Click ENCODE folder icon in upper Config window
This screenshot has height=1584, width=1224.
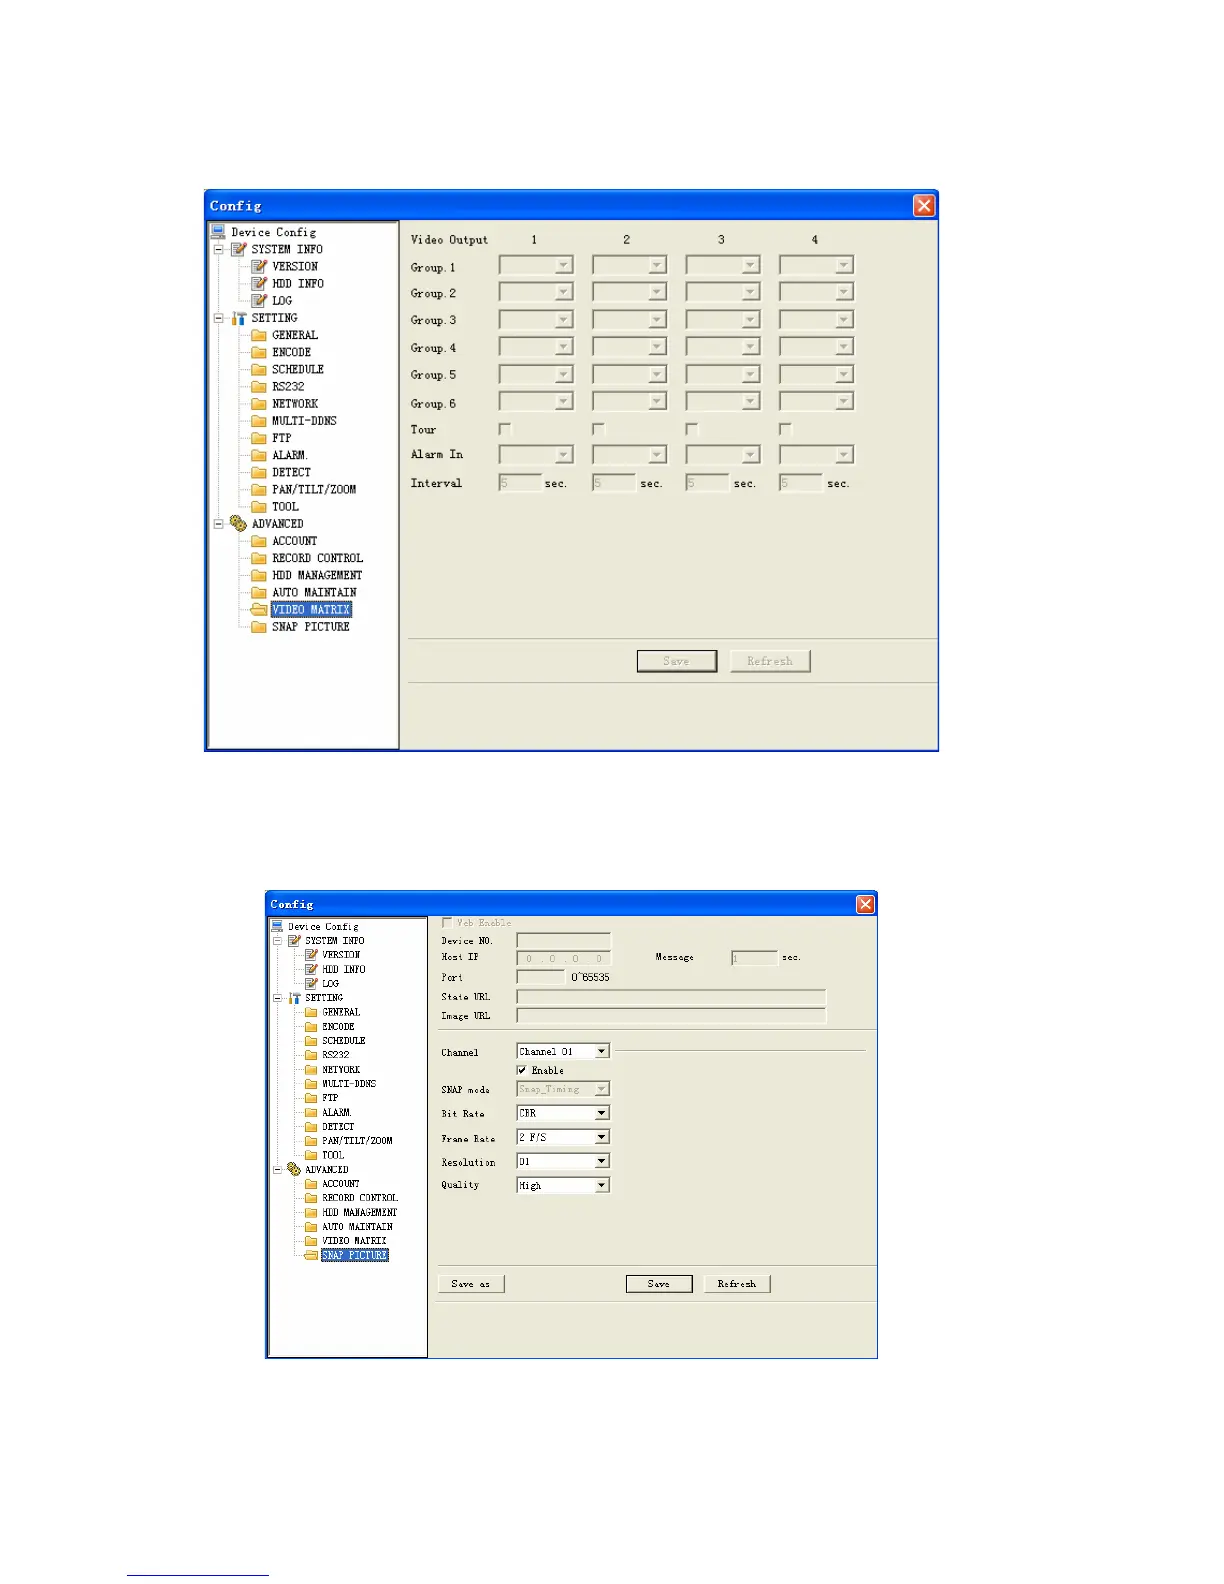[x=259, y=352]
